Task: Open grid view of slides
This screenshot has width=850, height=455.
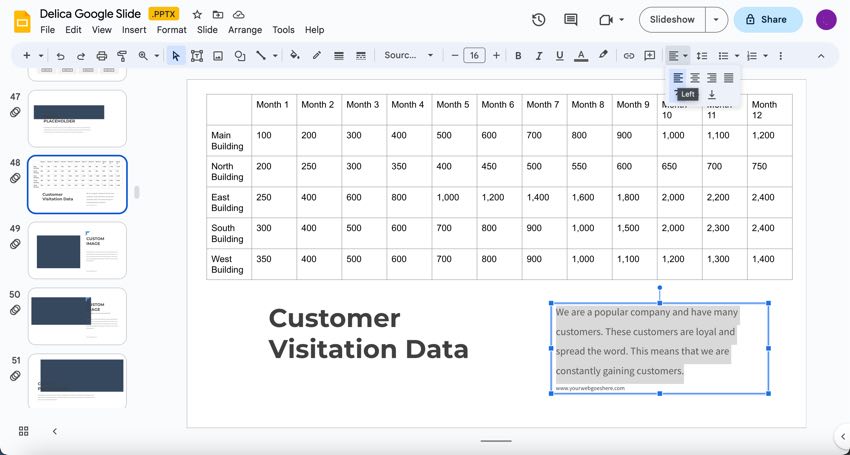Action: (23, 431)
